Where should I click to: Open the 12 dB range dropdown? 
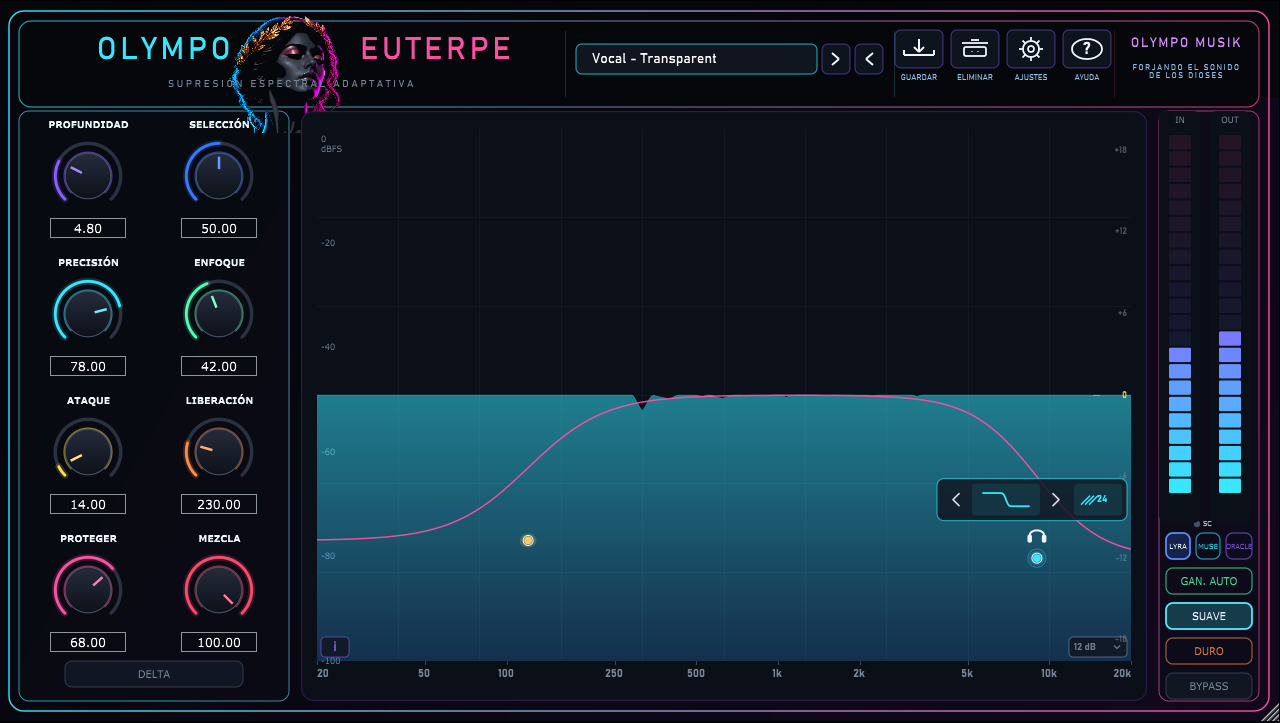tap(1097, 647)
